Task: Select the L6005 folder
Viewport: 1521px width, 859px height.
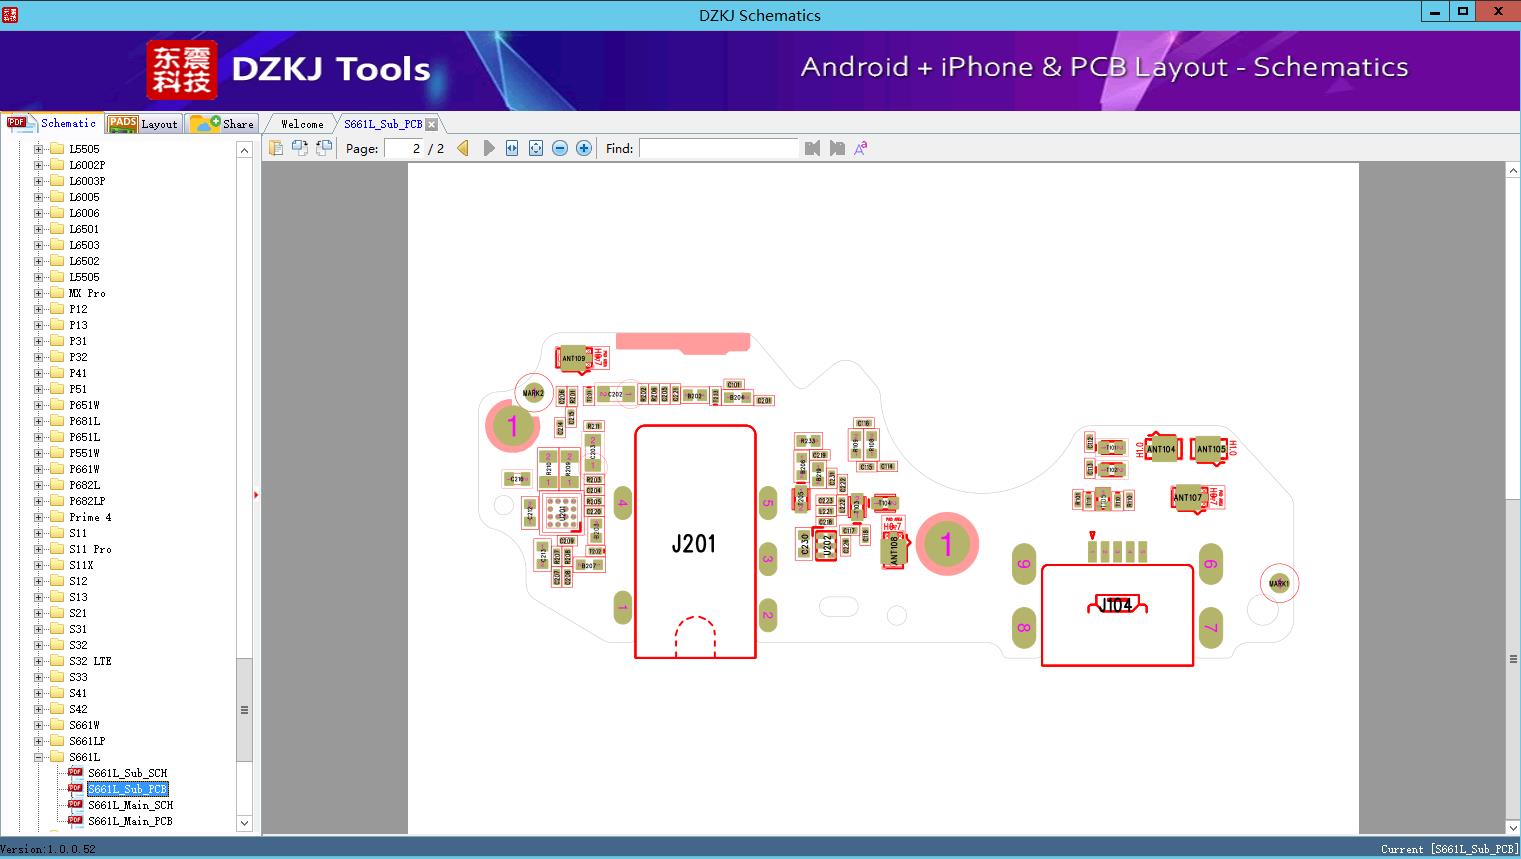Action: tap(84, 197)
